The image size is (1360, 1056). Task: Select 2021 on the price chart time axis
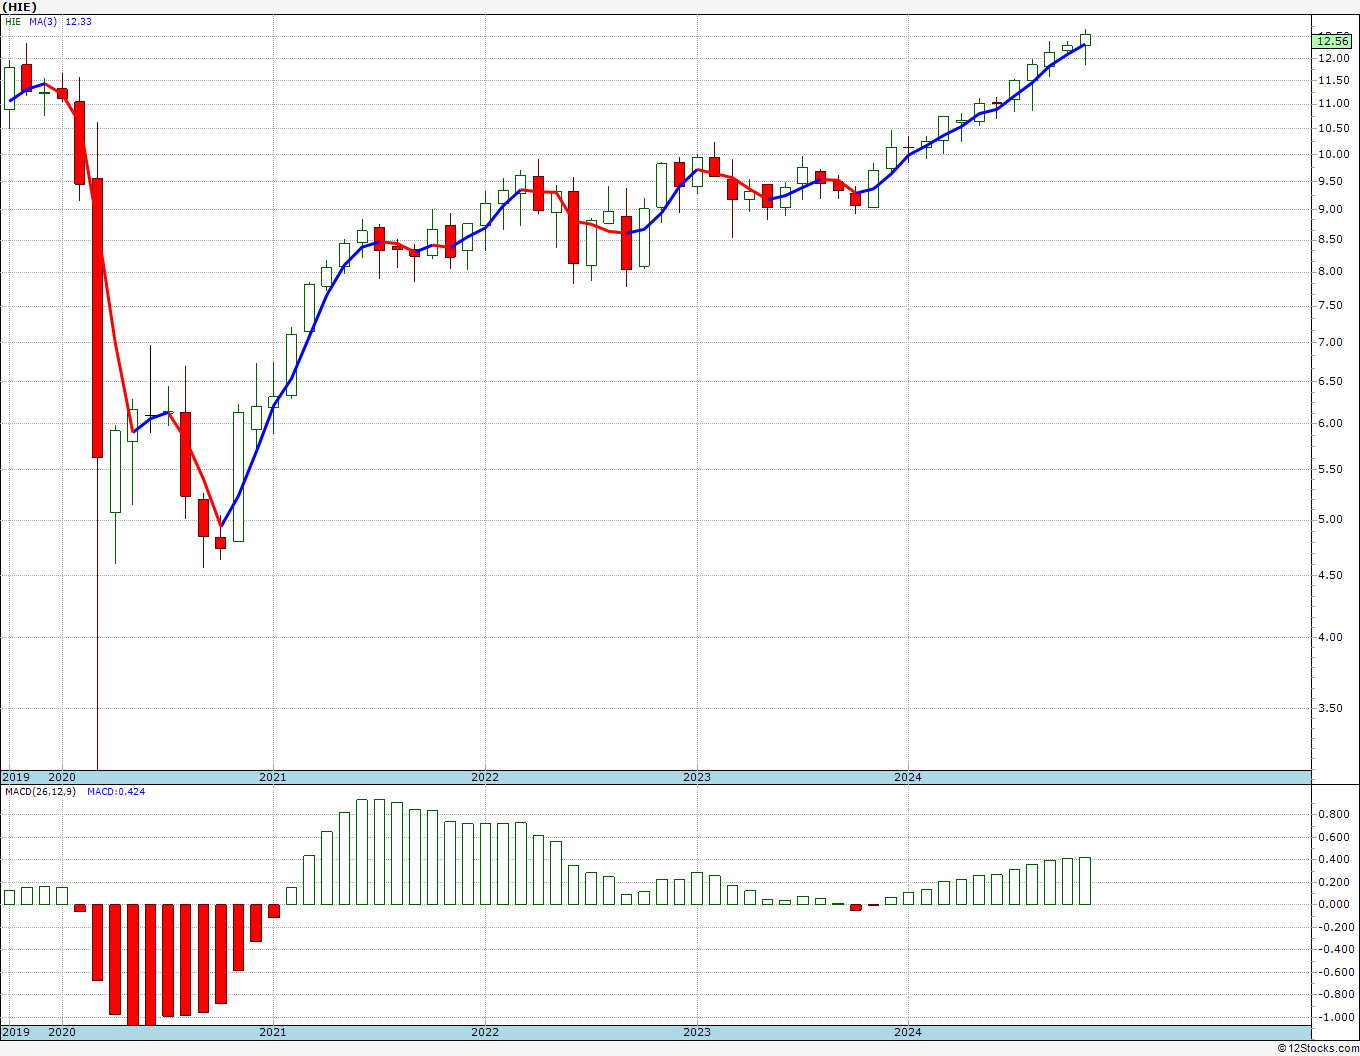click(273, 777)
